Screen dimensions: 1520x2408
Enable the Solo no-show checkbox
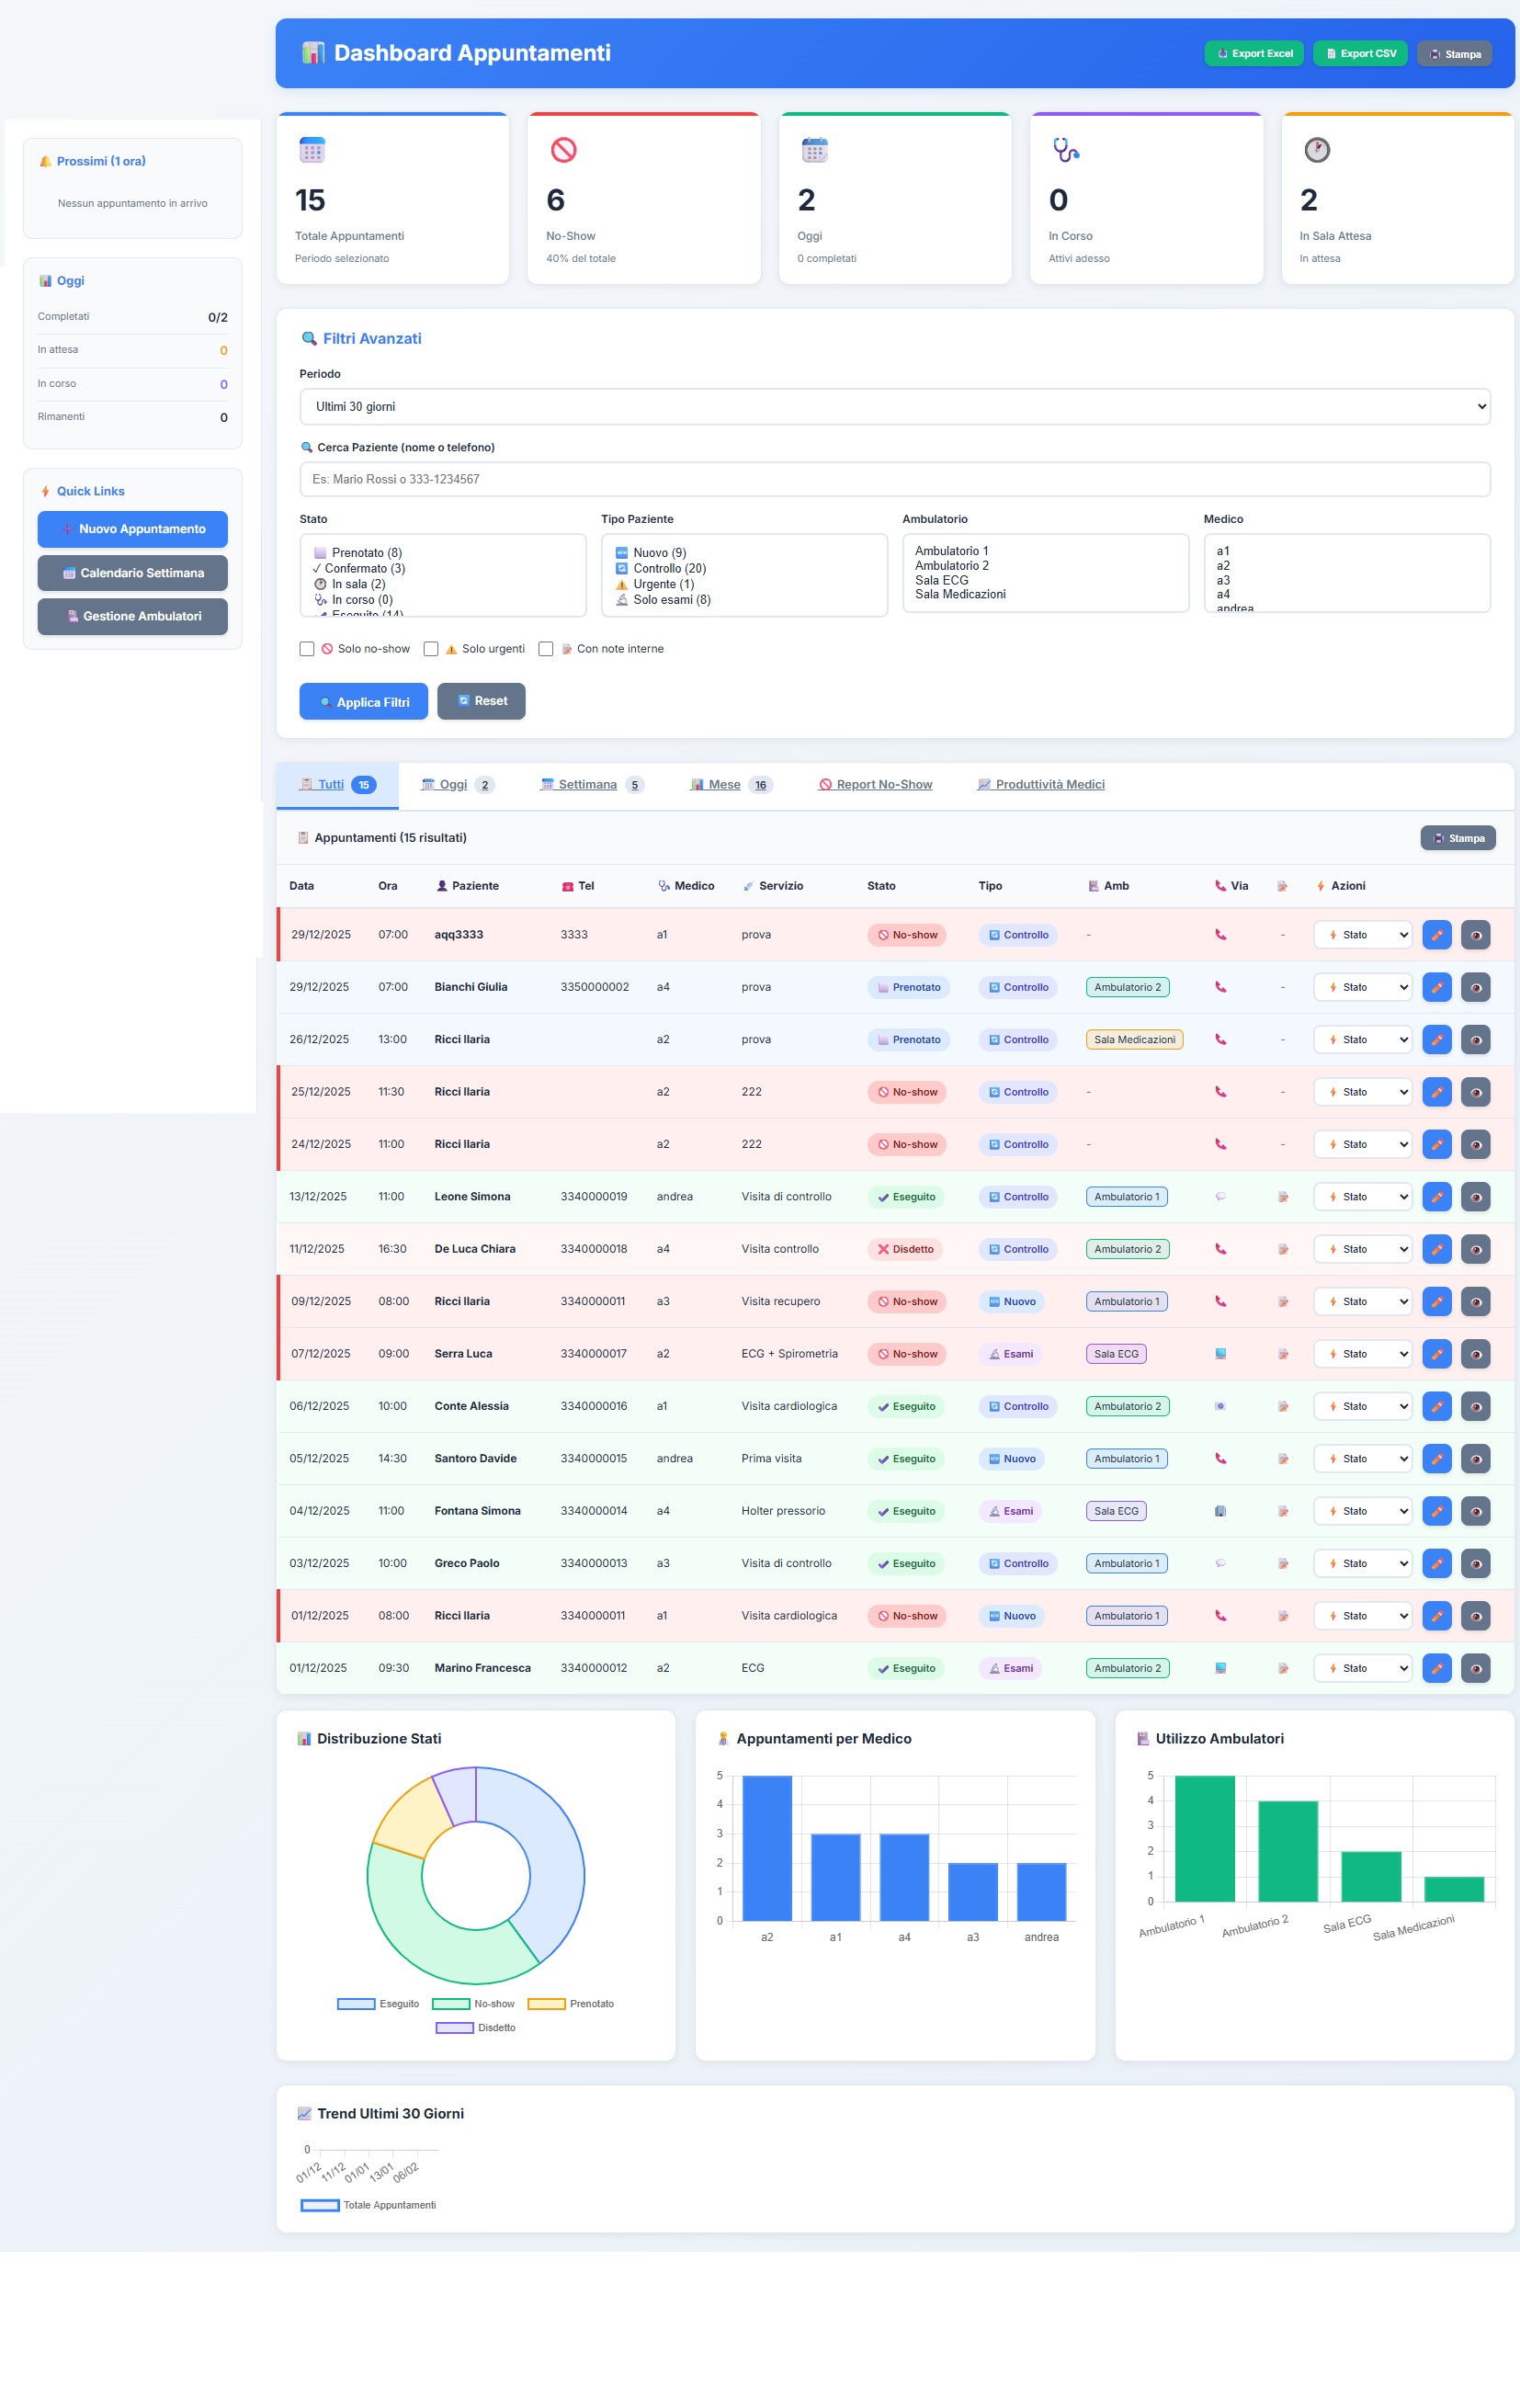tap(307, 648)
